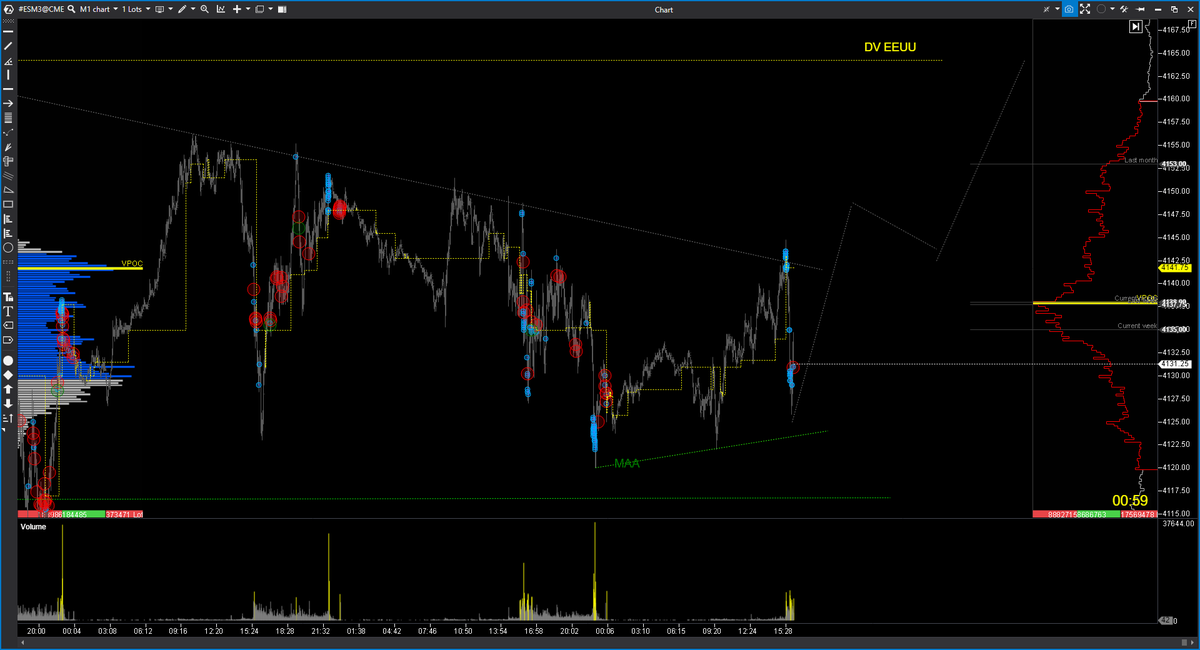Select the vertical line tool
Screen dimensions: 1200x650
click(x=8, y=74)
